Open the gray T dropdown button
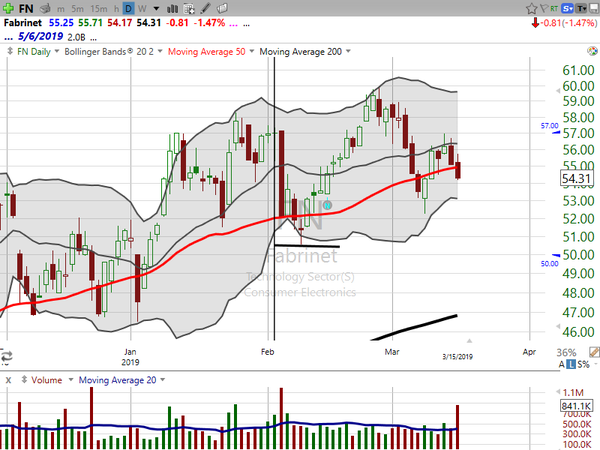This screenshot has height=450, width=600. click(x=581, y=8)
